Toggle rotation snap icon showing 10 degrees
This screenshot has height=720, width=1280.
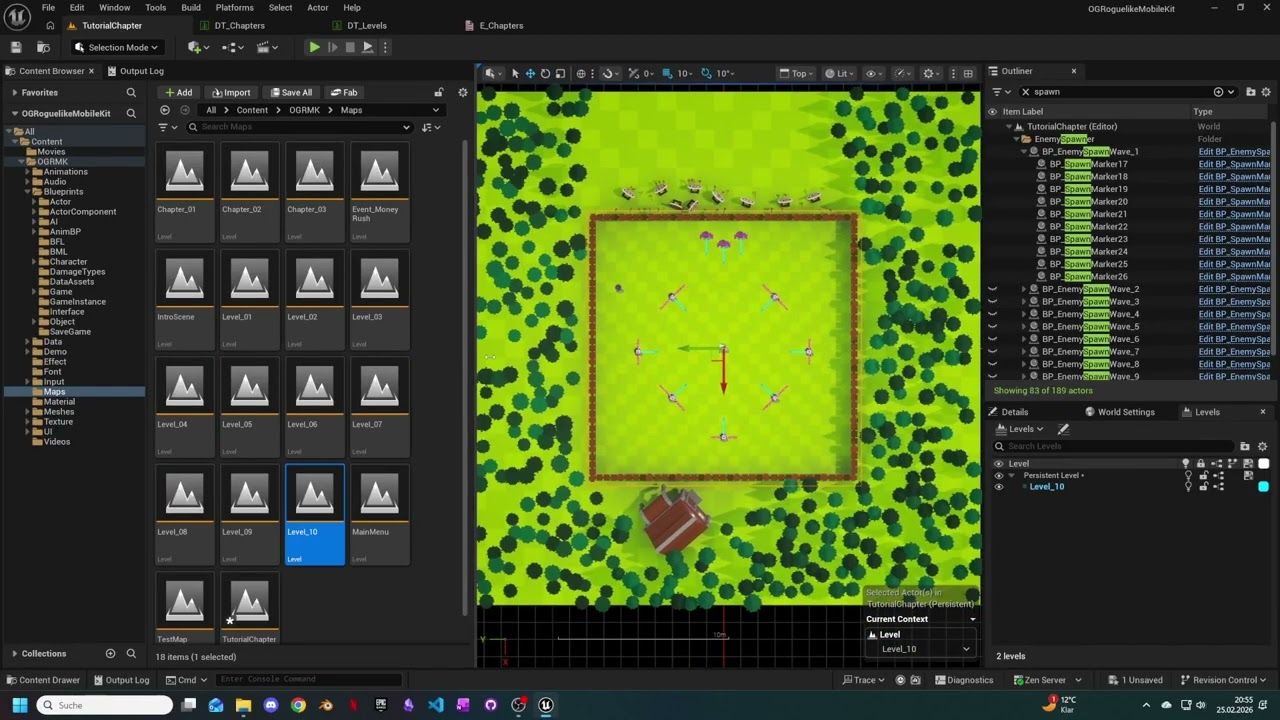click(x=707, y=73)
